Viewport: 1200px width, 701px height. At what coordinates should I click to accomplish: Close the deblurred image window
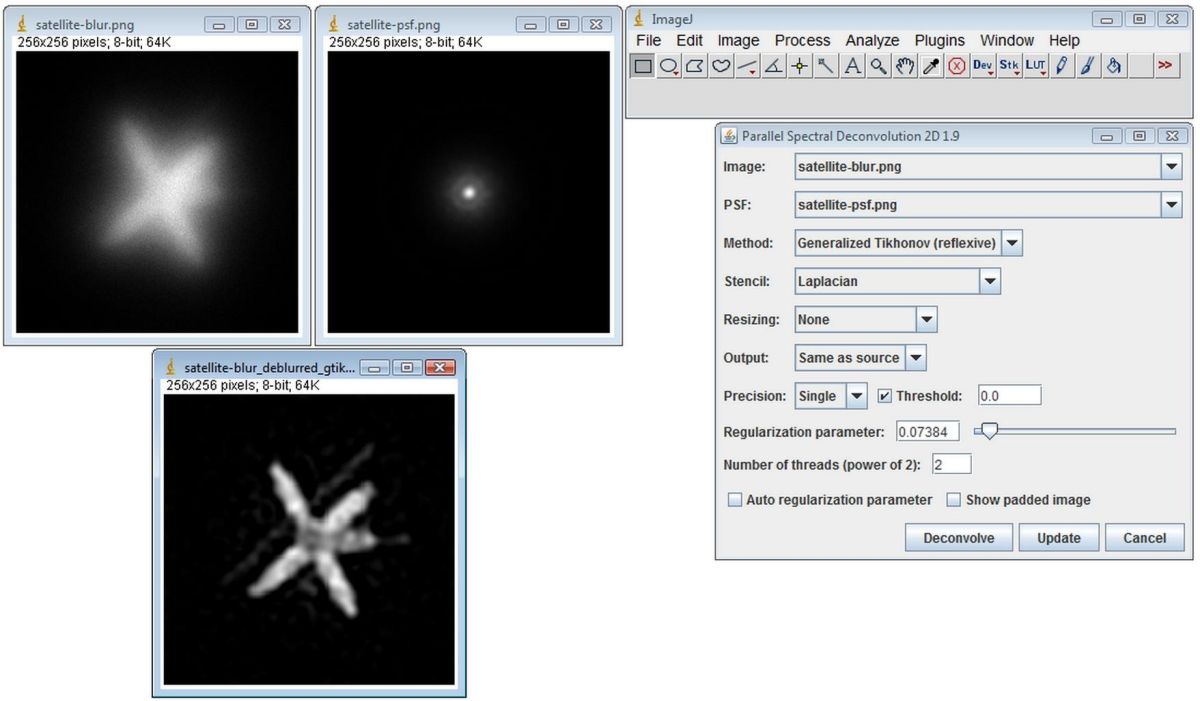(439, 368)
